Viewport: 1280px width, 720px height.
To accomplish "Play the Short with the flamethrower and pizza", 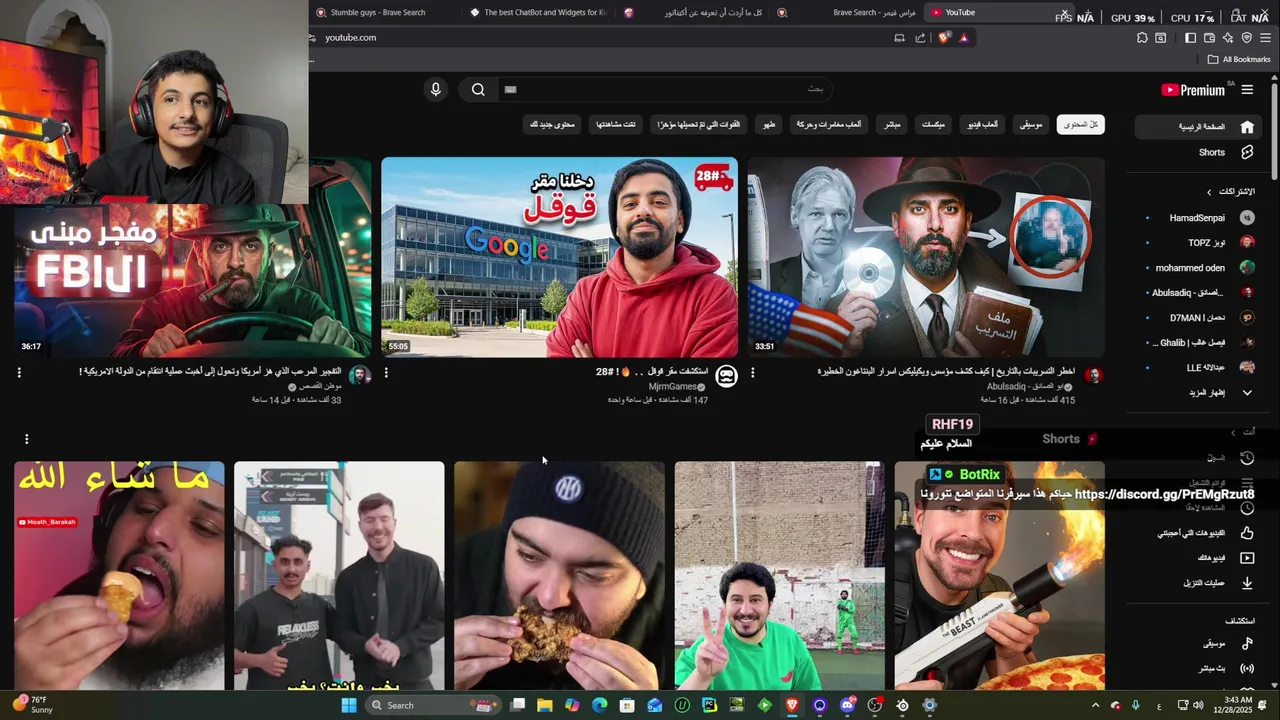I will click(x=1000, y=575).
